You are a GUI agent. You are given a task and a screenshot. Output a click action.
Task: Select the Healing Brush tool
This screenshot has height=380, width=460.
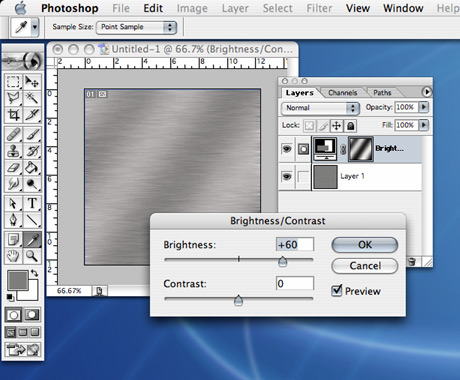14,135
